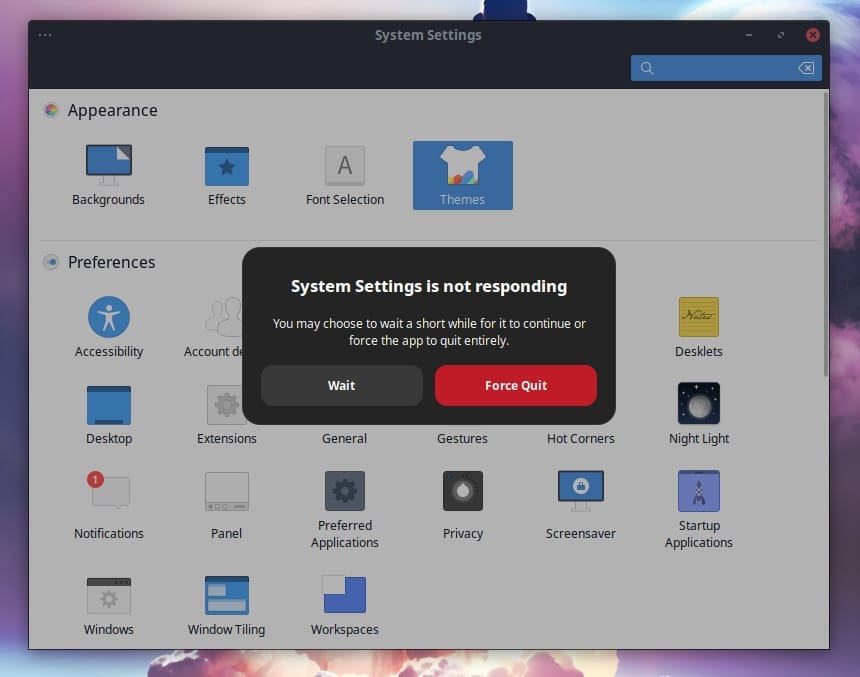The height and width of the screenshot is (677, 860).
Task: Clear the search box with the X icon
Action: point(806,67)
